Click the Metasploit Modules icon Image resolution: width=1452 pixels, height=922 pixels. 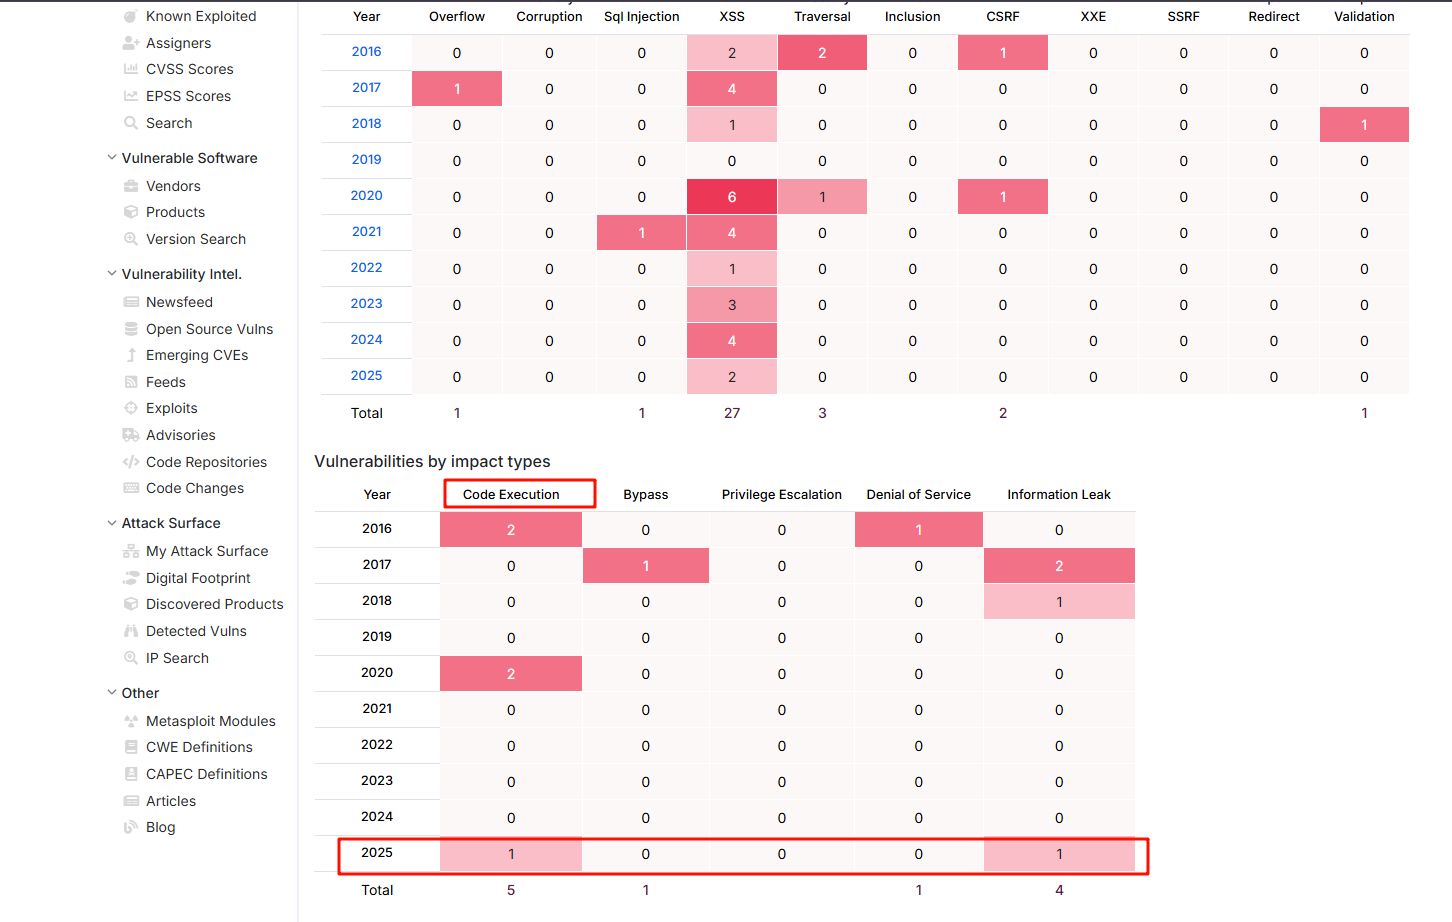(x=131, y=721)
